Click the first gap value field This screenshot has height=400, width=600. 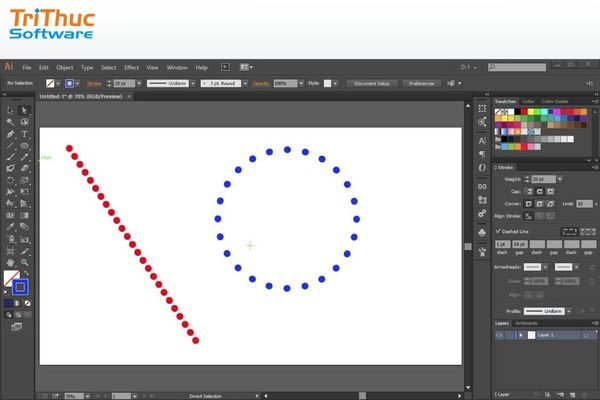click(x=520, y=244)
